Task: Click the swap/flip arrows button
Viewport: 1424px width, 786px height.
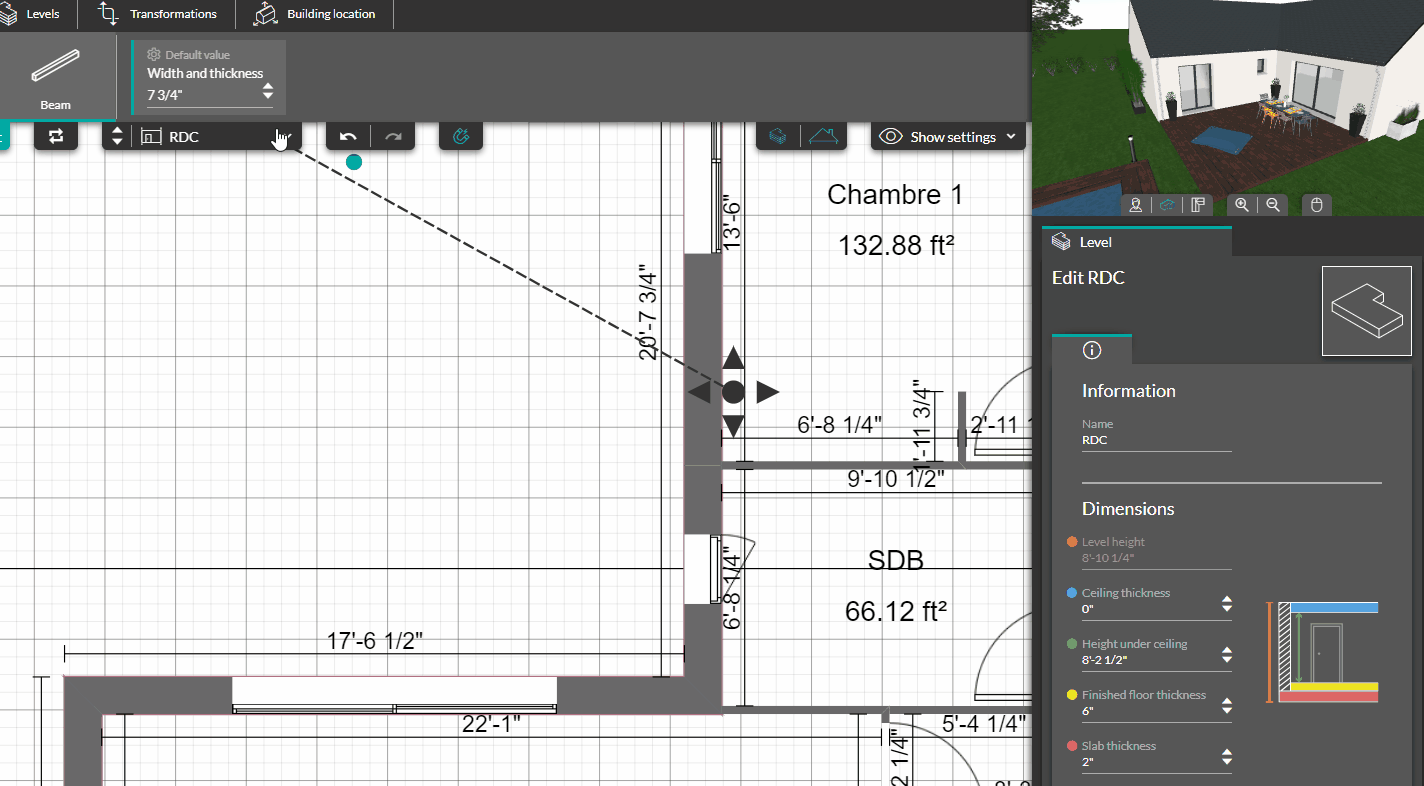Action: point(56,136)
